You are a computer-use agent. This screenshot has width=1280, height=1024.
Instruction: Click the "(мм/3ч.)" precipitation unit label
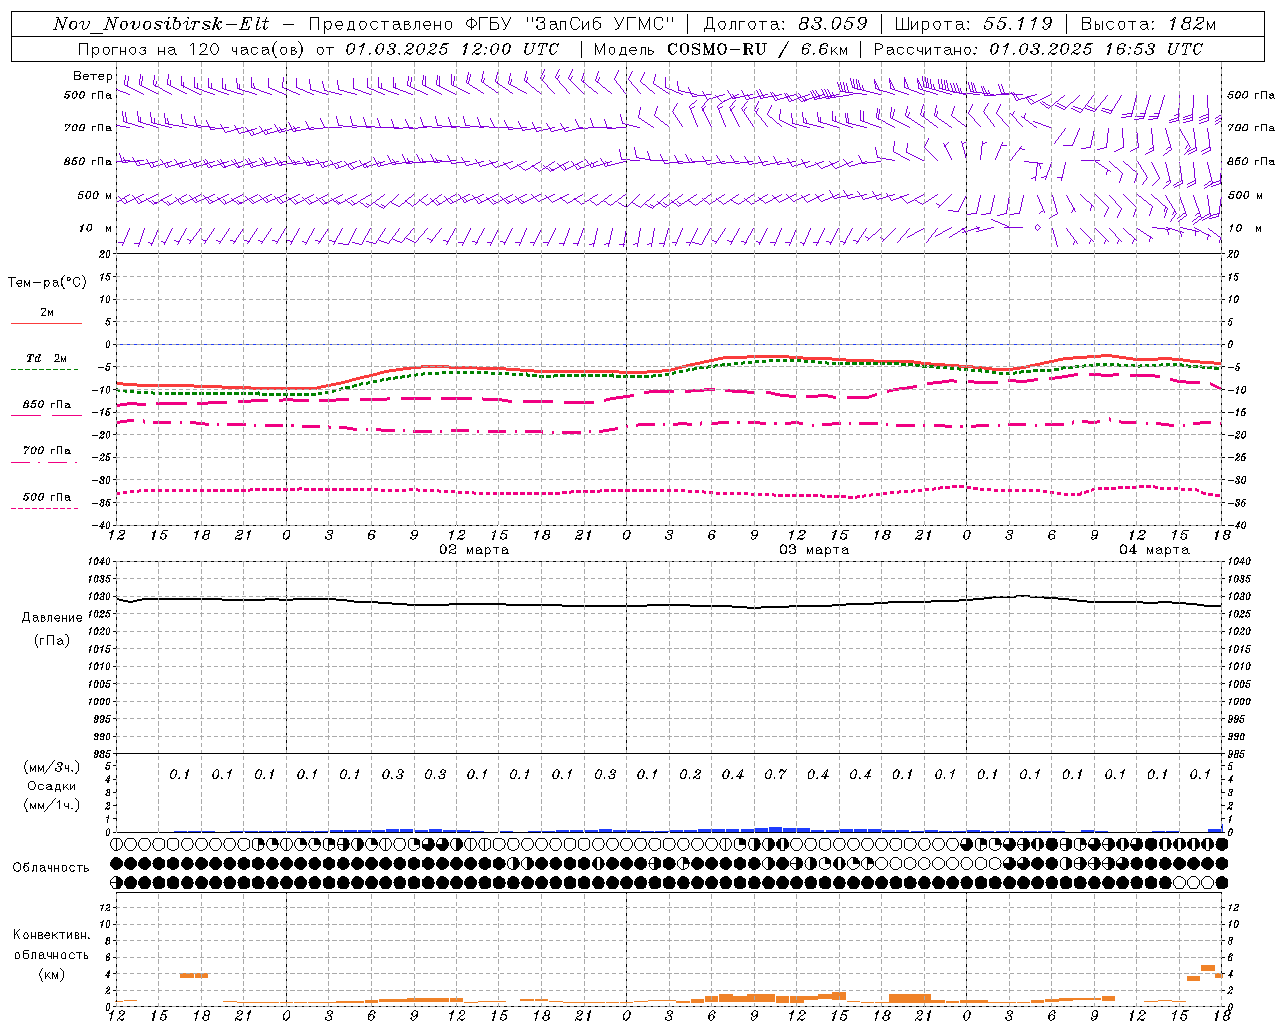(52, 767)
